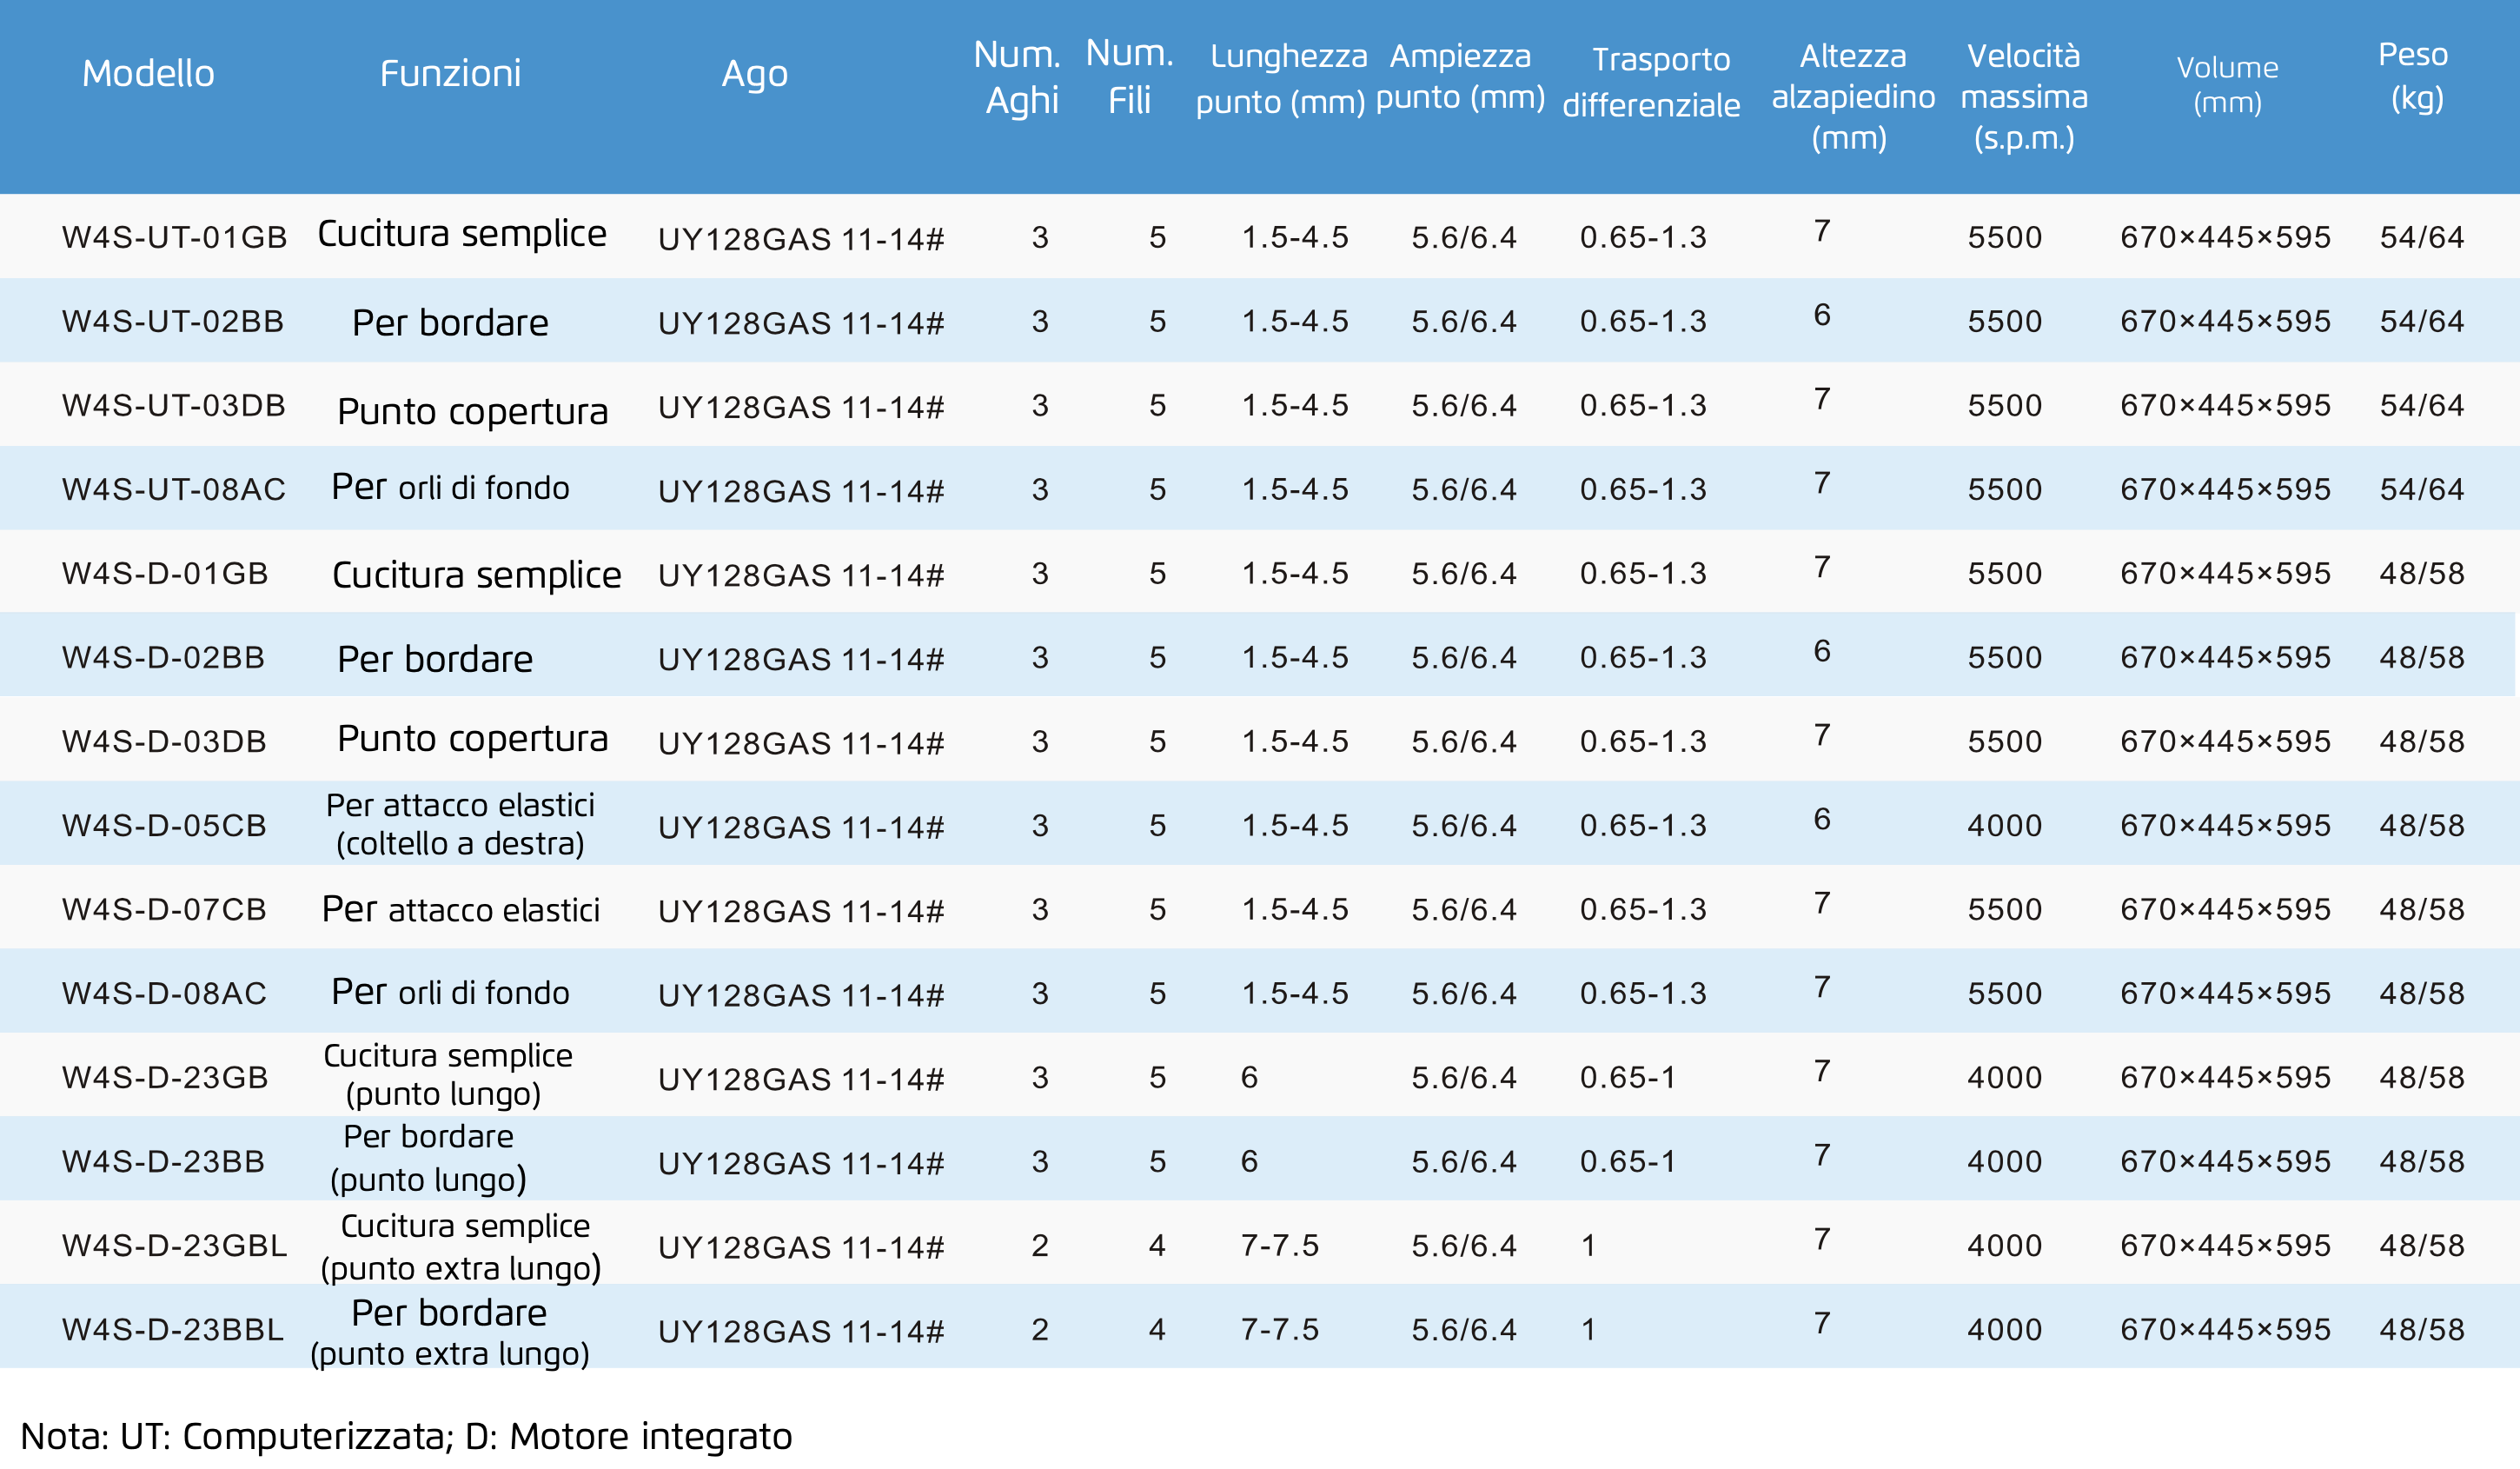
Task: Click the Ampiezza punto (mm) header
Action: point(1460,77)
